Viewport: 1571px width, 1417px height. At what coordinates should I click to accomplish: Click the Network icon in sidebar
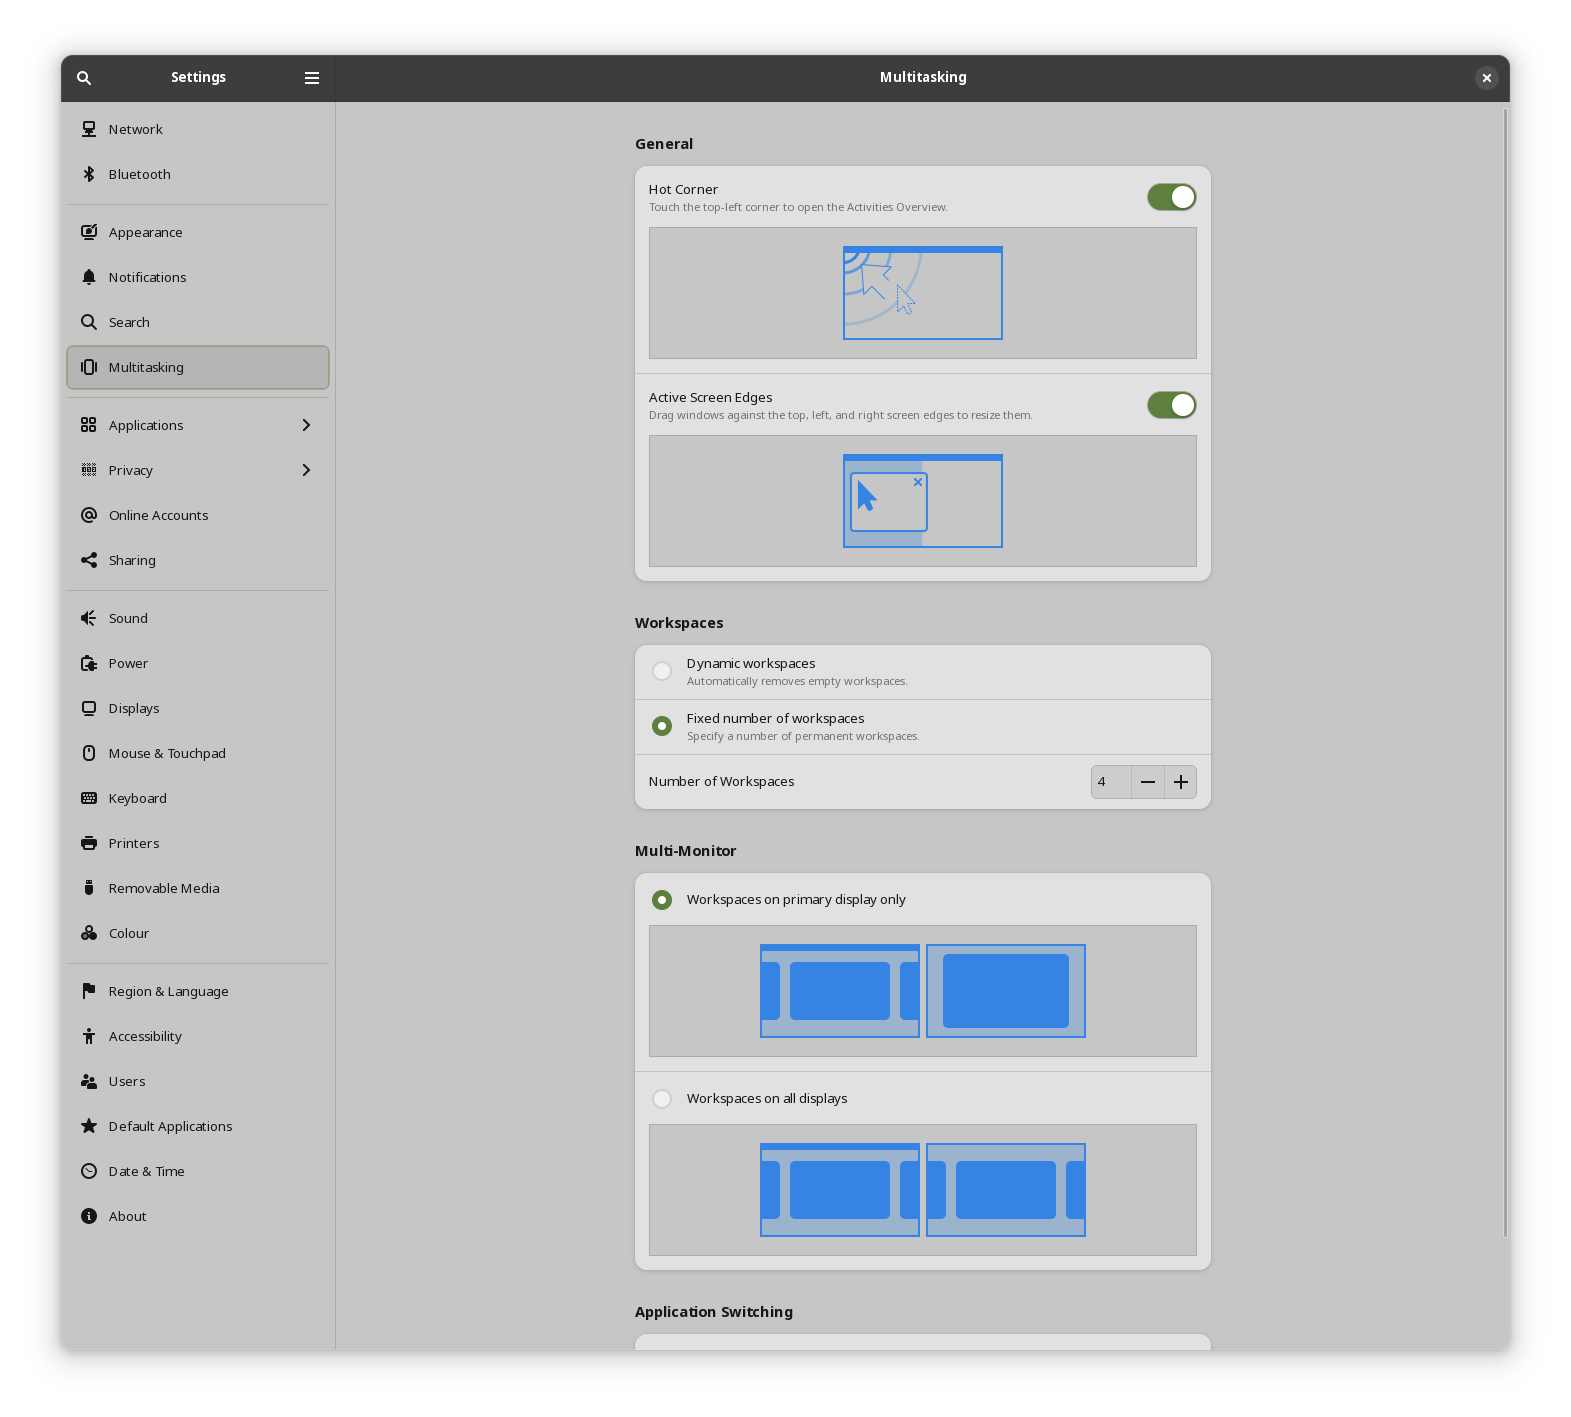coord(89,129)
